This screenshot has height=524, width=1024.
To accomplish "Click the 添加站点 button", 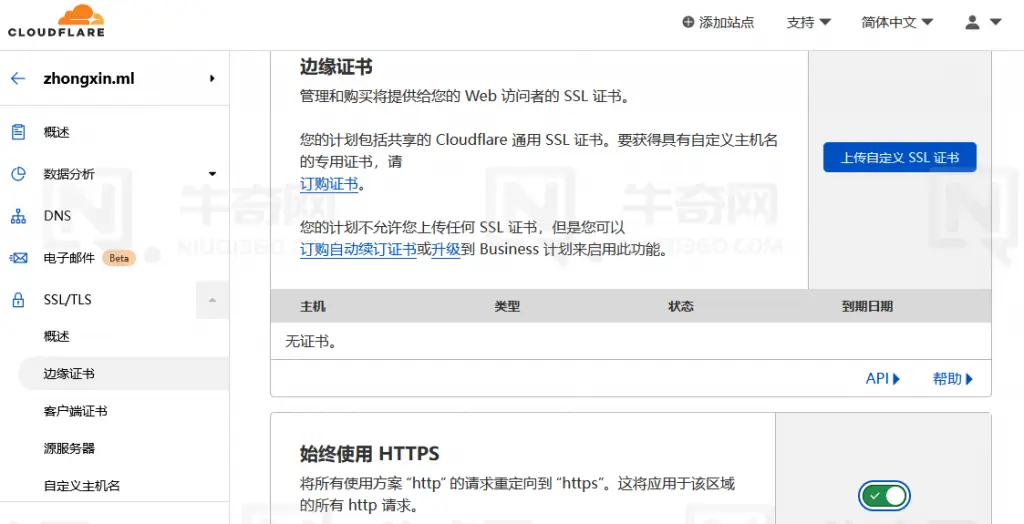I will pyautogui.click(x=718, y=22).
